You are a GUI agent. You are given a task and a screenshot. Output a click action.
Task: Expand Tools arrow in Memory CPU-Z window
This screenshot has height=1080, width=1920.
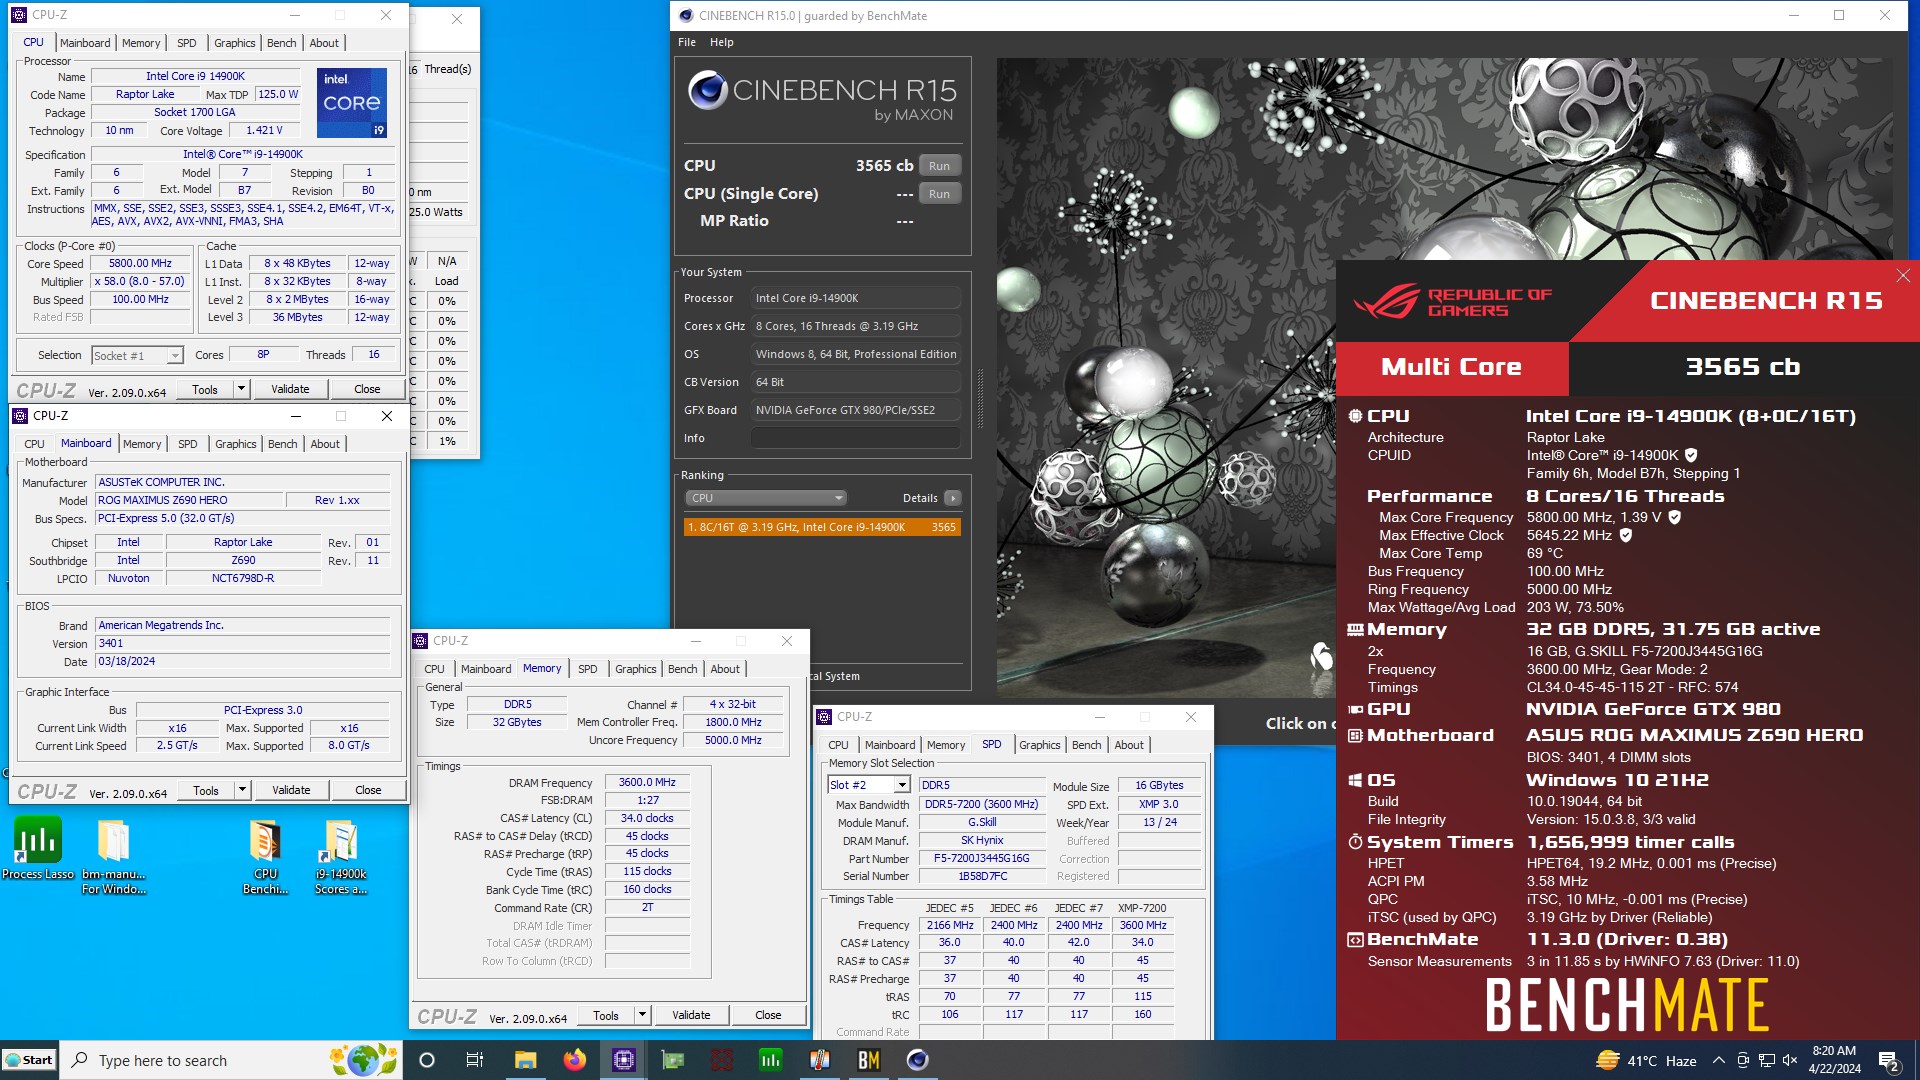[x=642, y=1015]
